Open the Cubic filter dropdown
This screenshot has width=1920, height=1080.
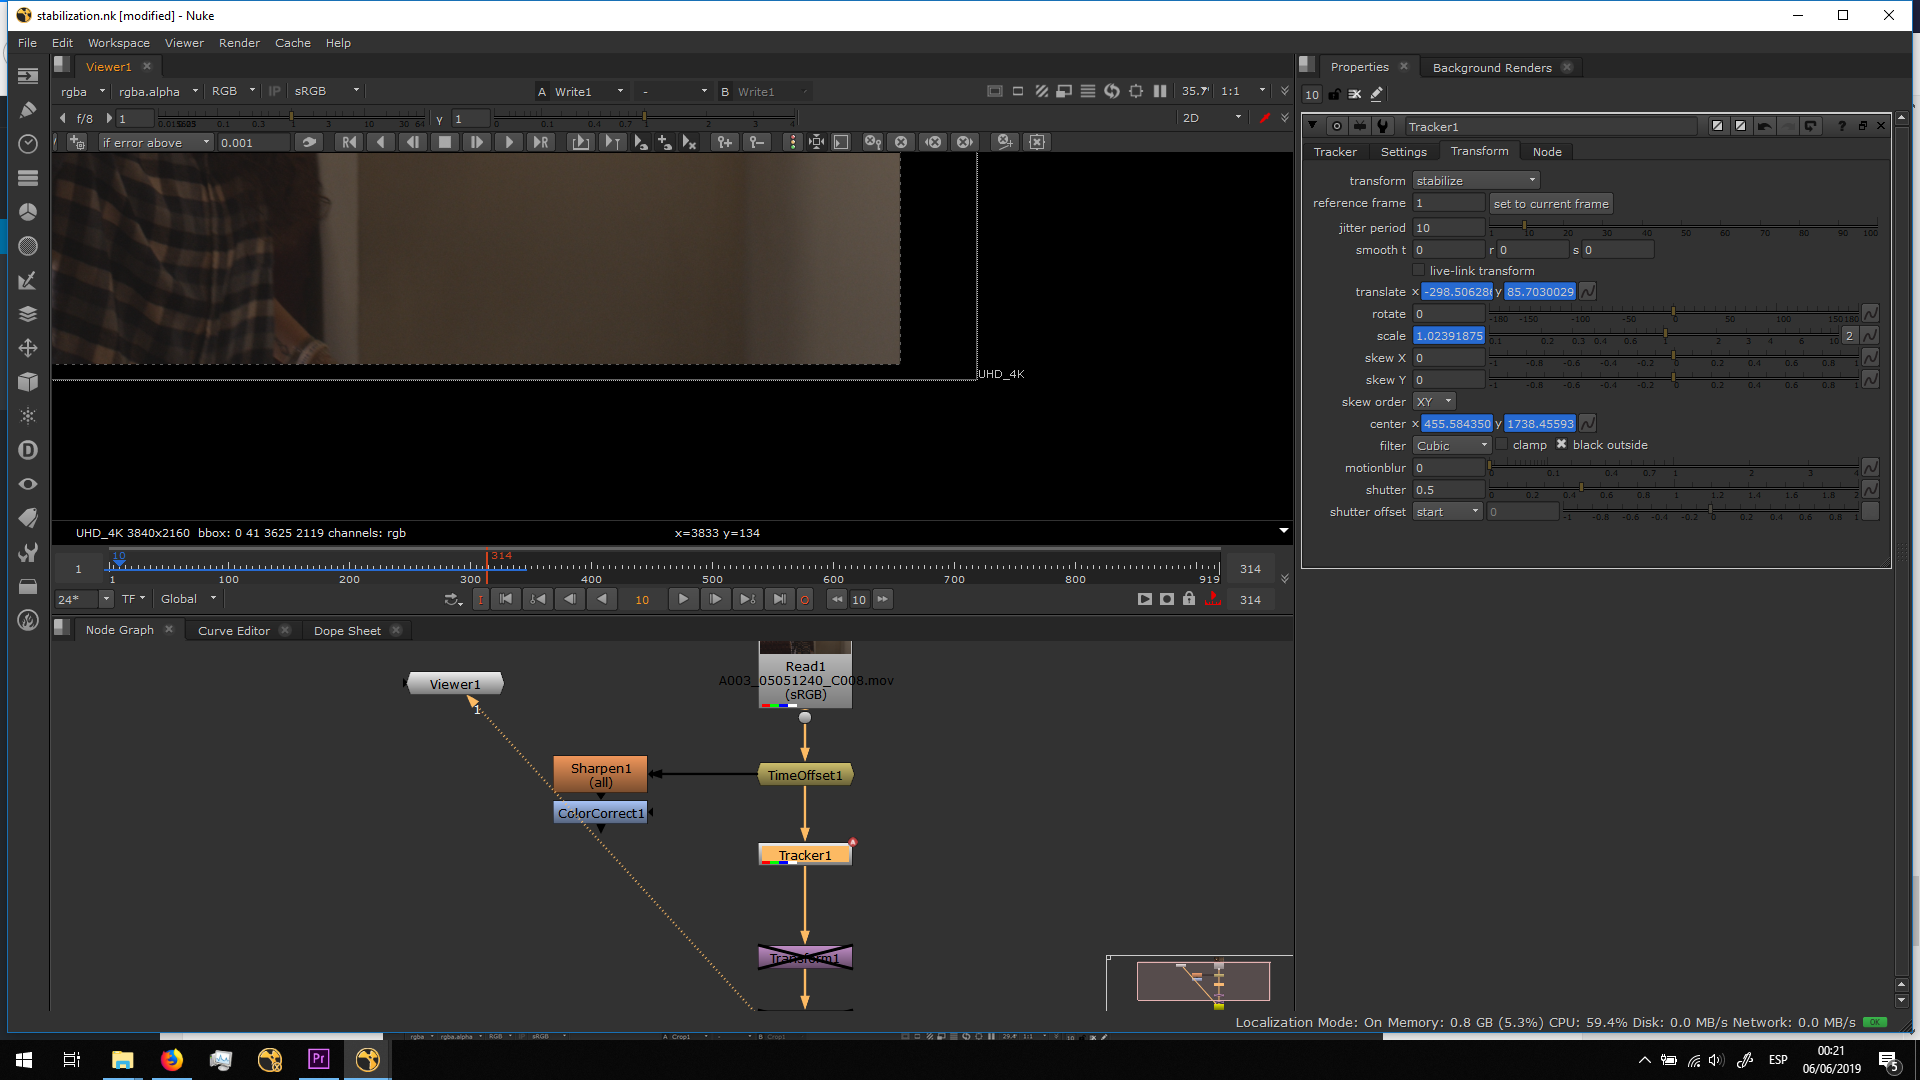click(1452, 446)
